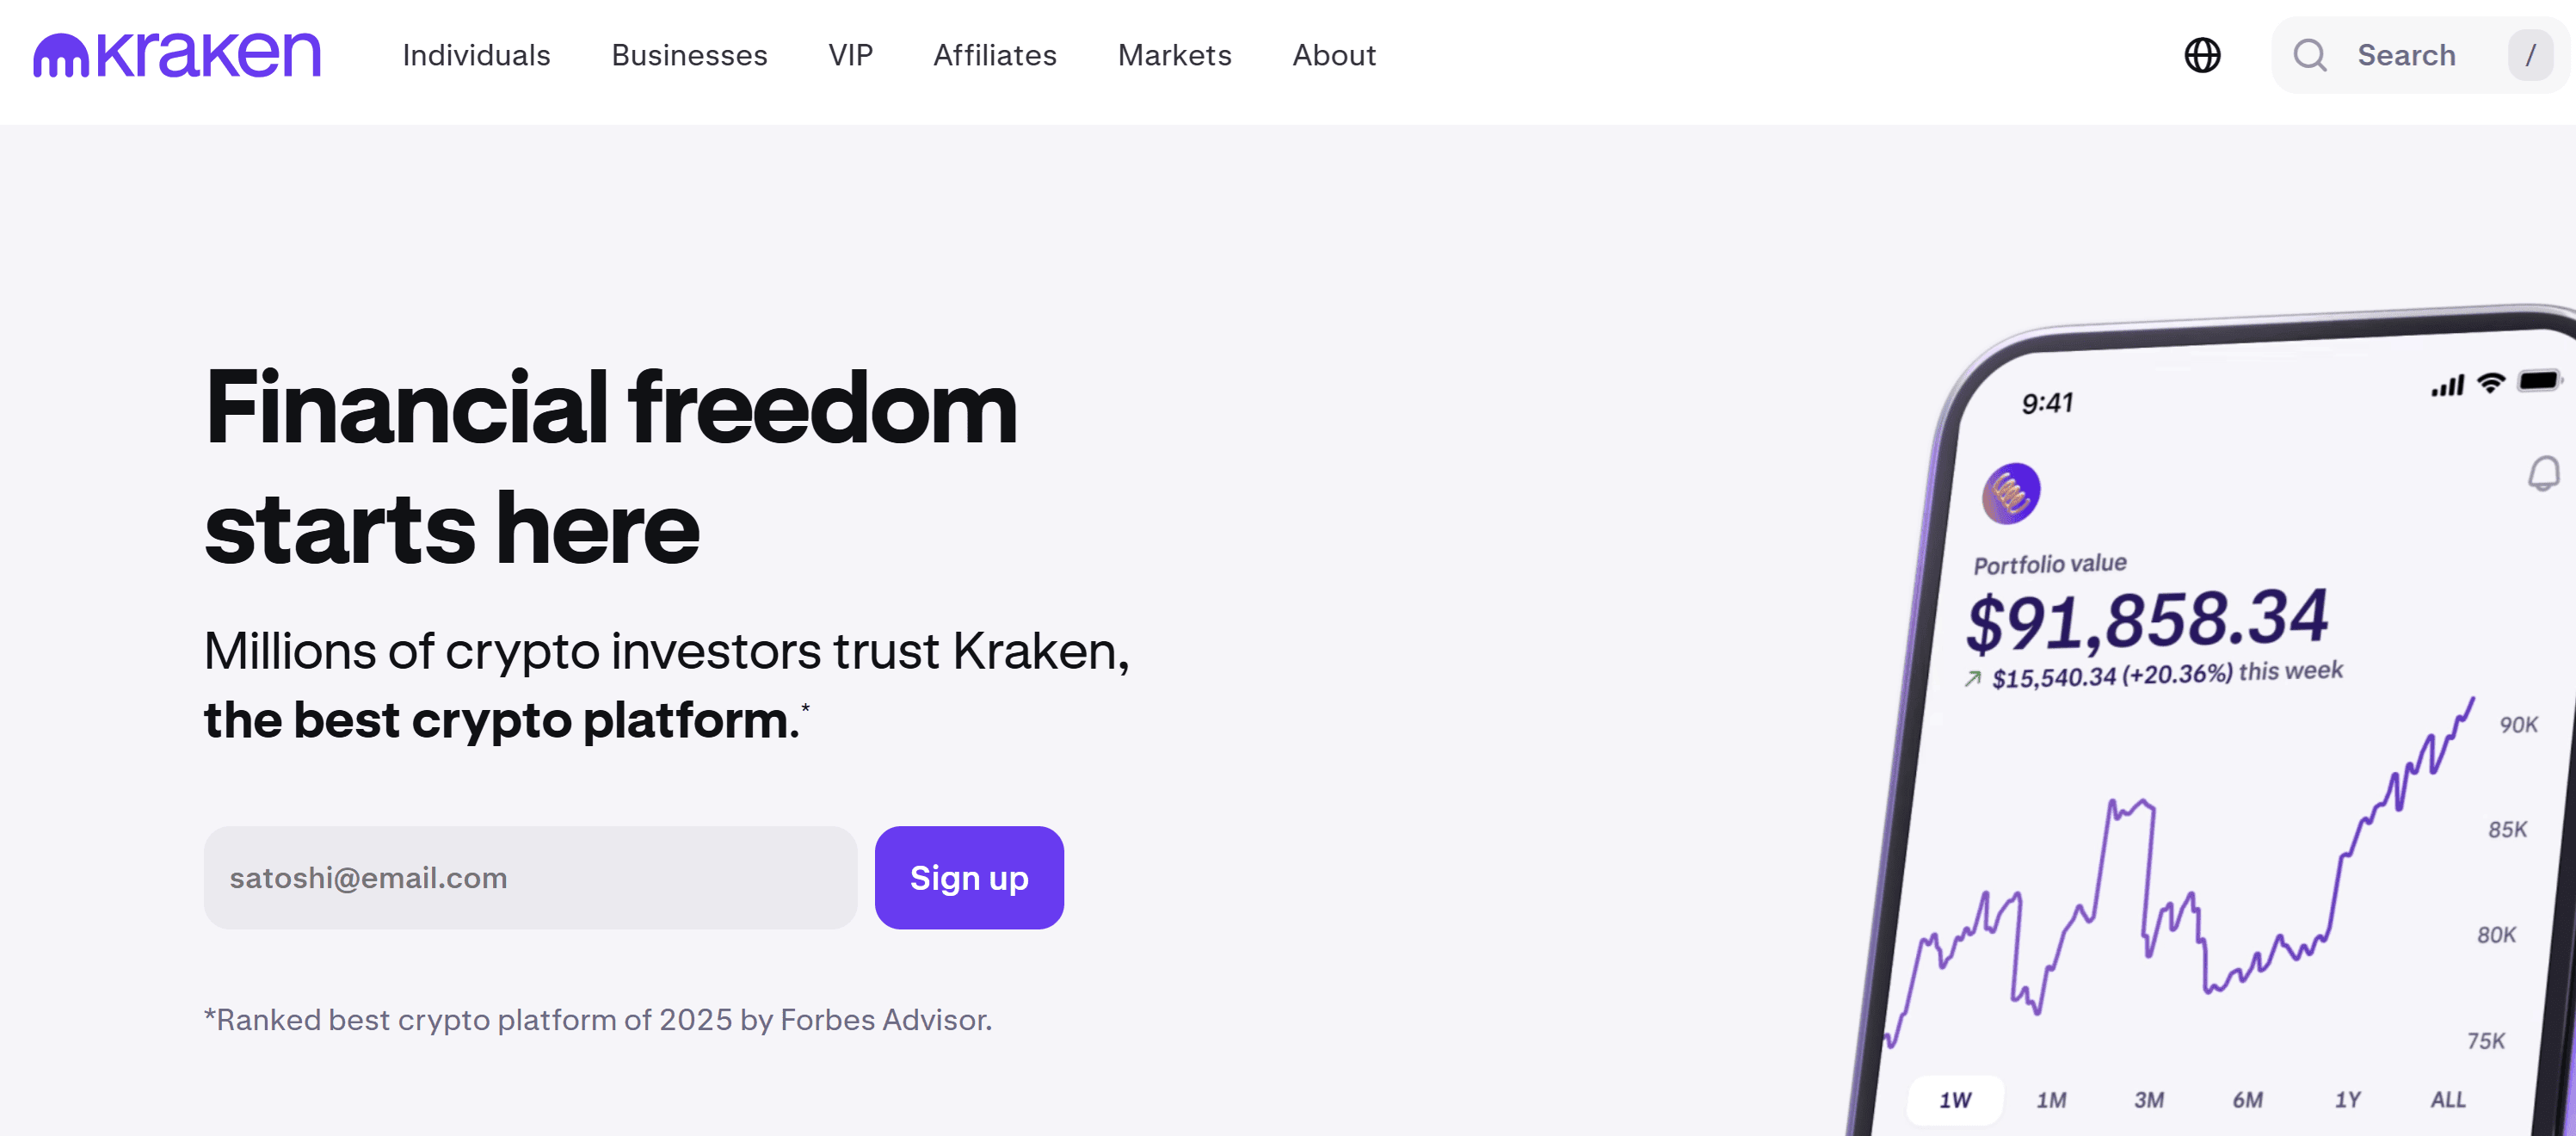The height and width of the screenshot is (1136, 2576).
Task: Click the magnifying glass search icon
Action: click(2309, 55)
